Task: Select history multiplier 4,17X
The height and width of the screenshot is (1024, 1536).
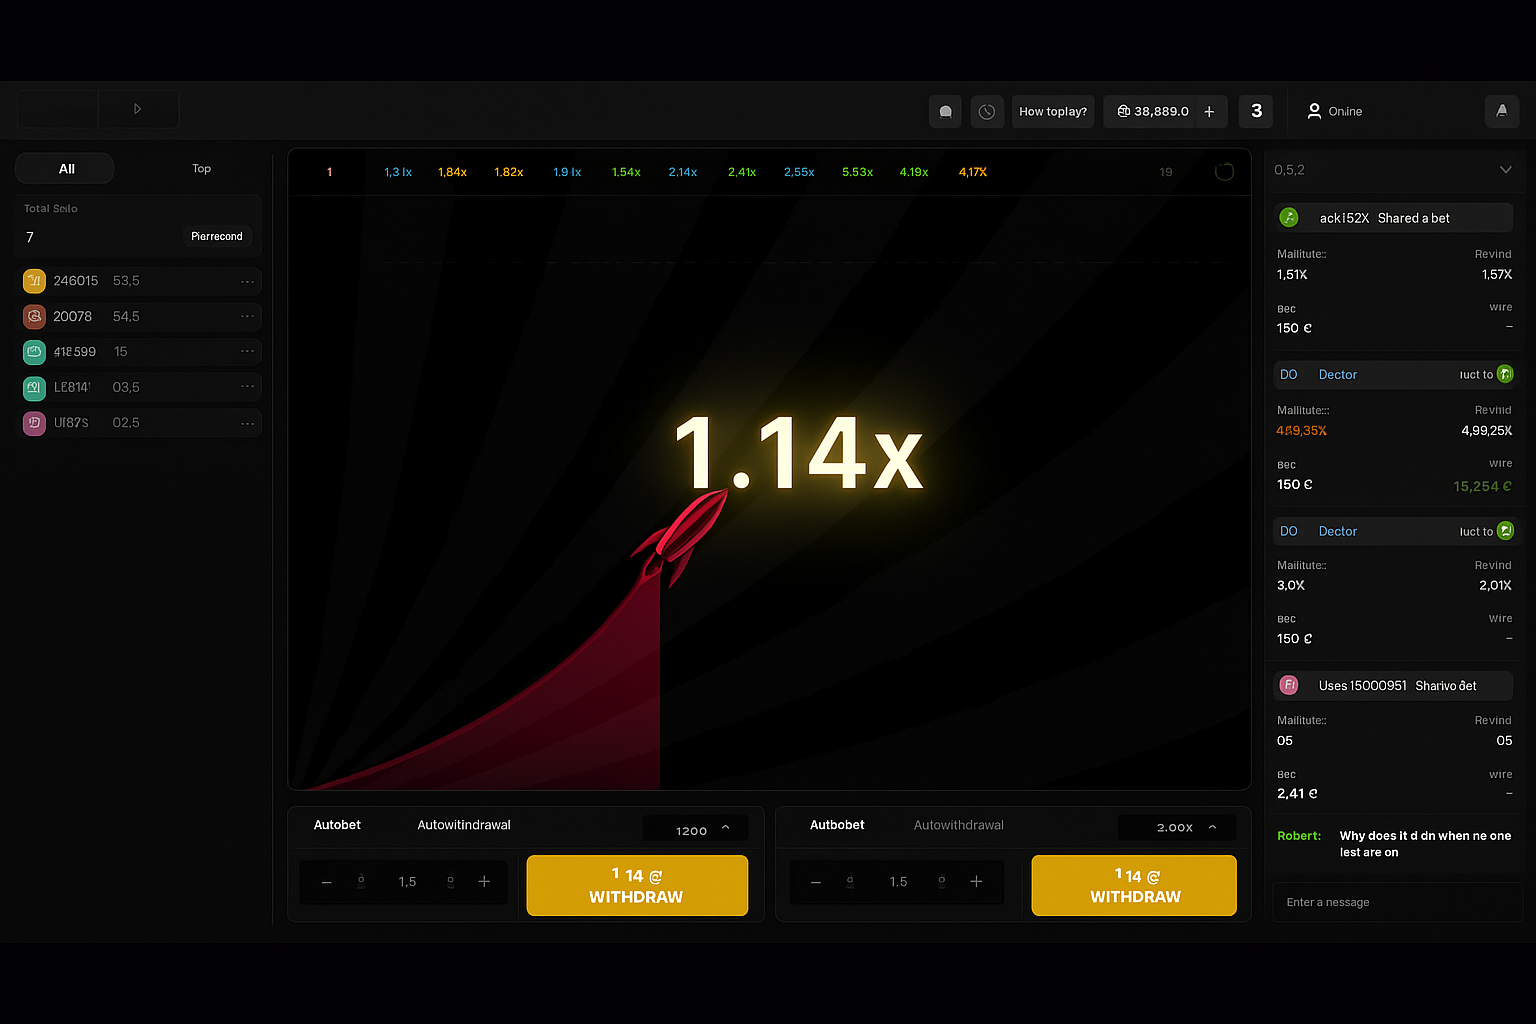Action: (x=973, y=172)
